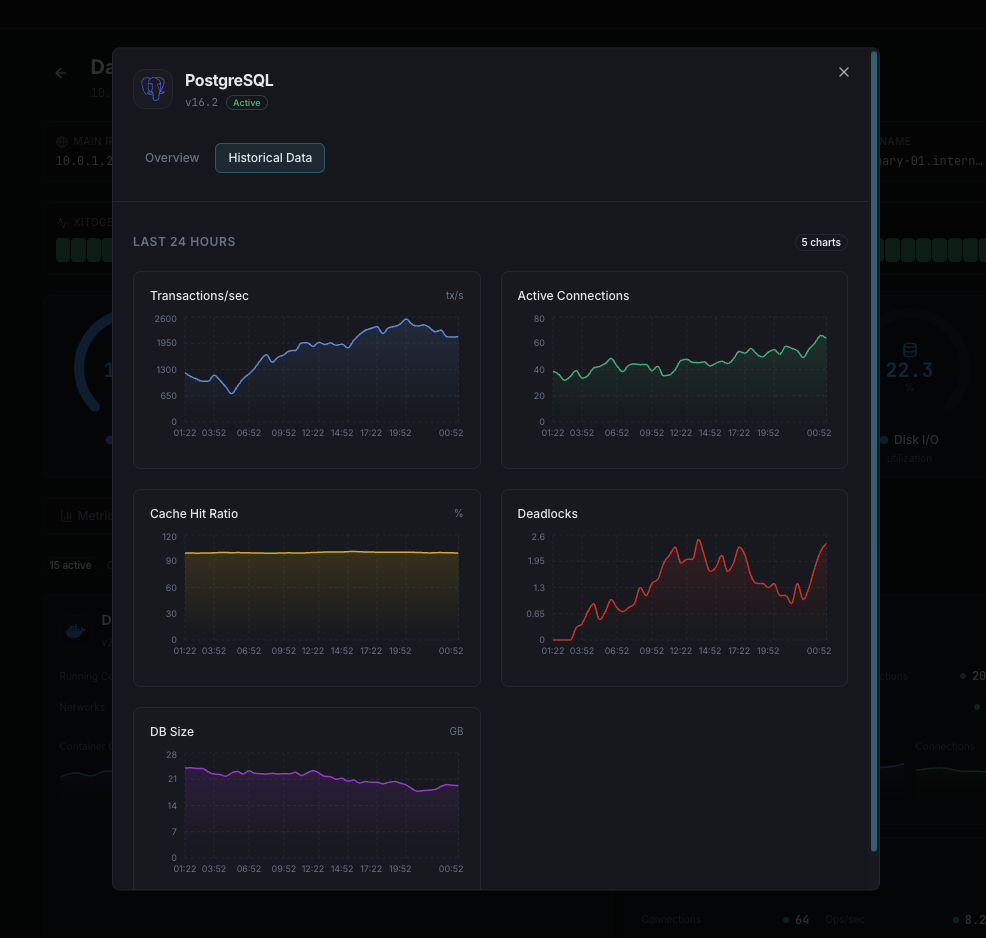The width and height of the screenshot is (986, 938).
Task: Click the Docker whale icon
Action: pyautogui.click(x=75, y=630)
